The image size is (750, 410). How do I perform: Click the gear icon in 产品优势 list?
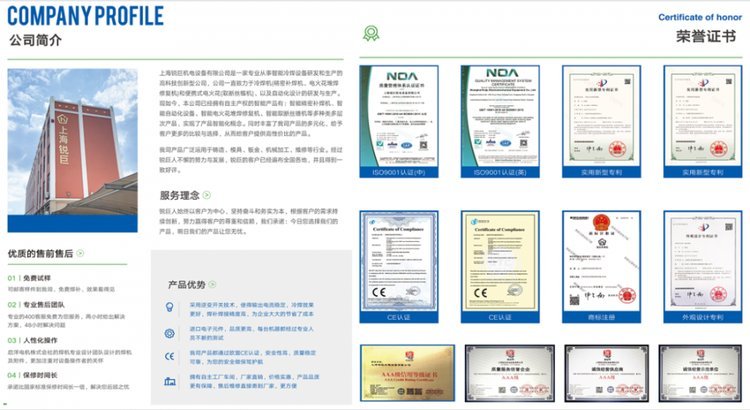171,333
